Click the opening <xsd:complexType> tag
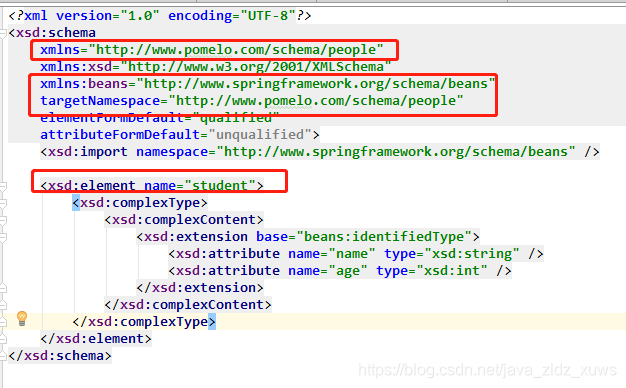 coord(140,203)
